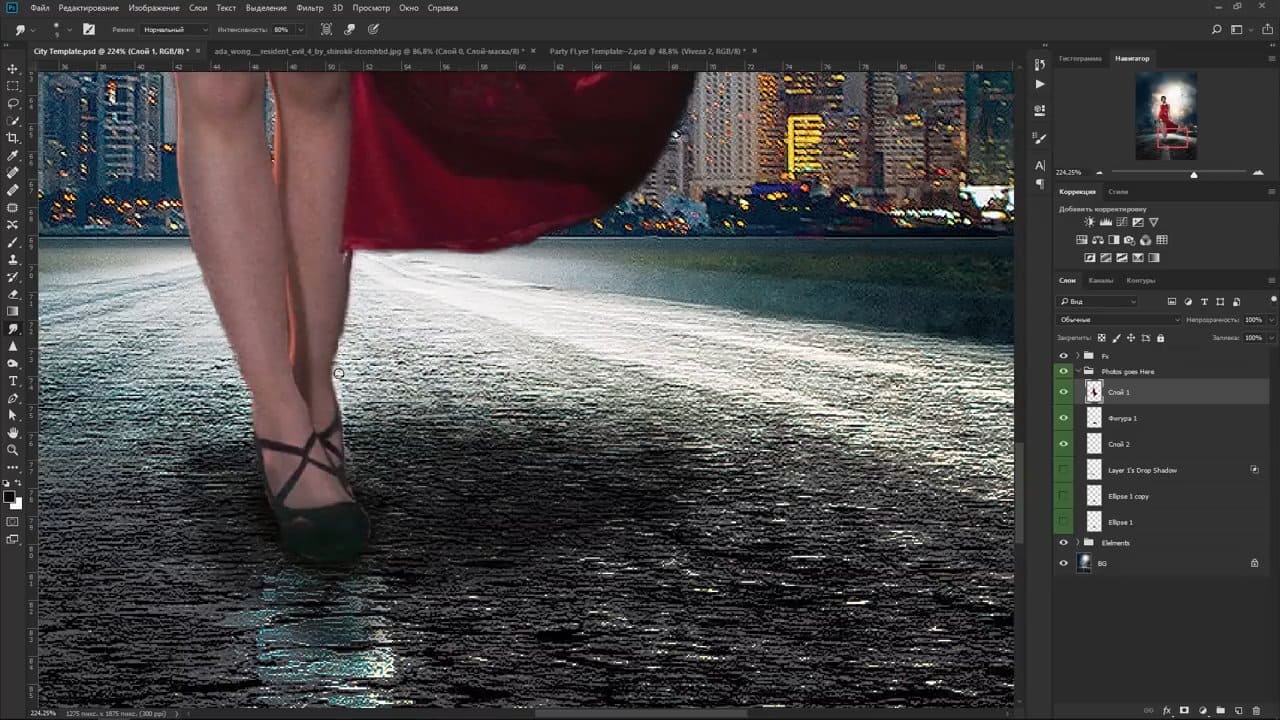Screen dimensions: 1280x720
Task: Pick the Eyedropper tool
Action: click(x=13, y=156)
